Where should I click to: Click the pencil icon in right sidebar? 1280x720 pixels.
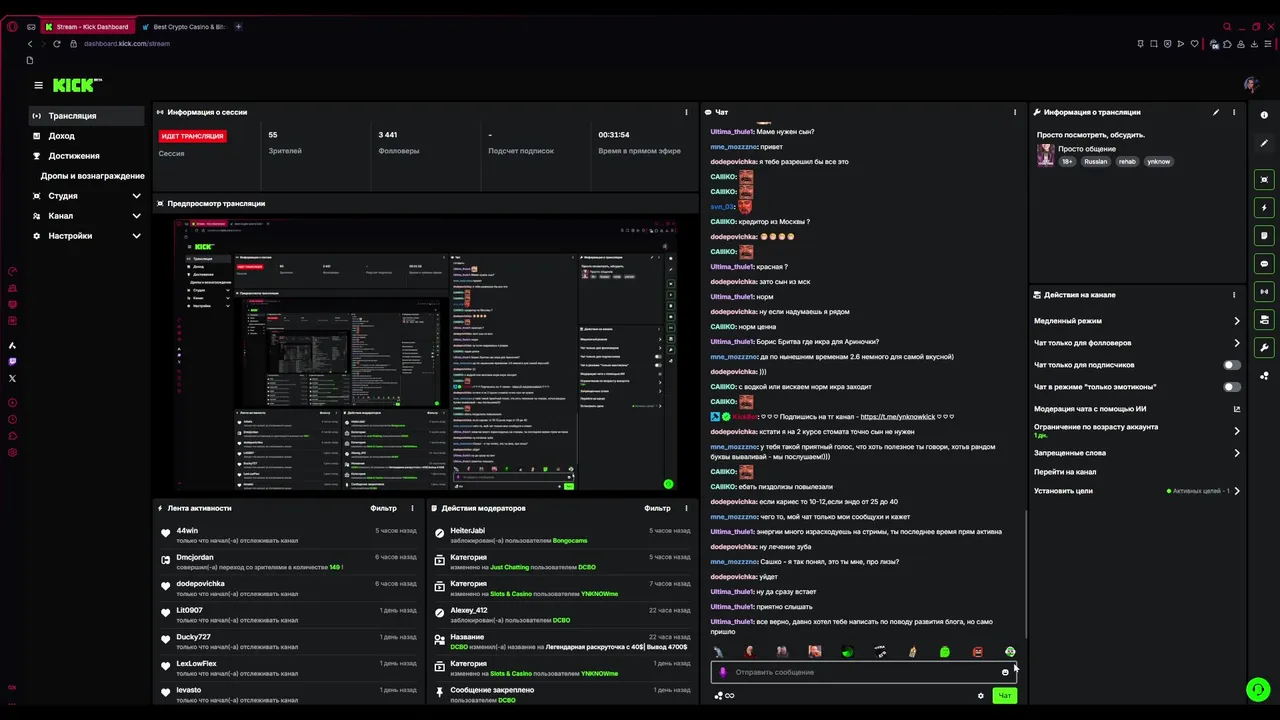[x=1264, y=143]
